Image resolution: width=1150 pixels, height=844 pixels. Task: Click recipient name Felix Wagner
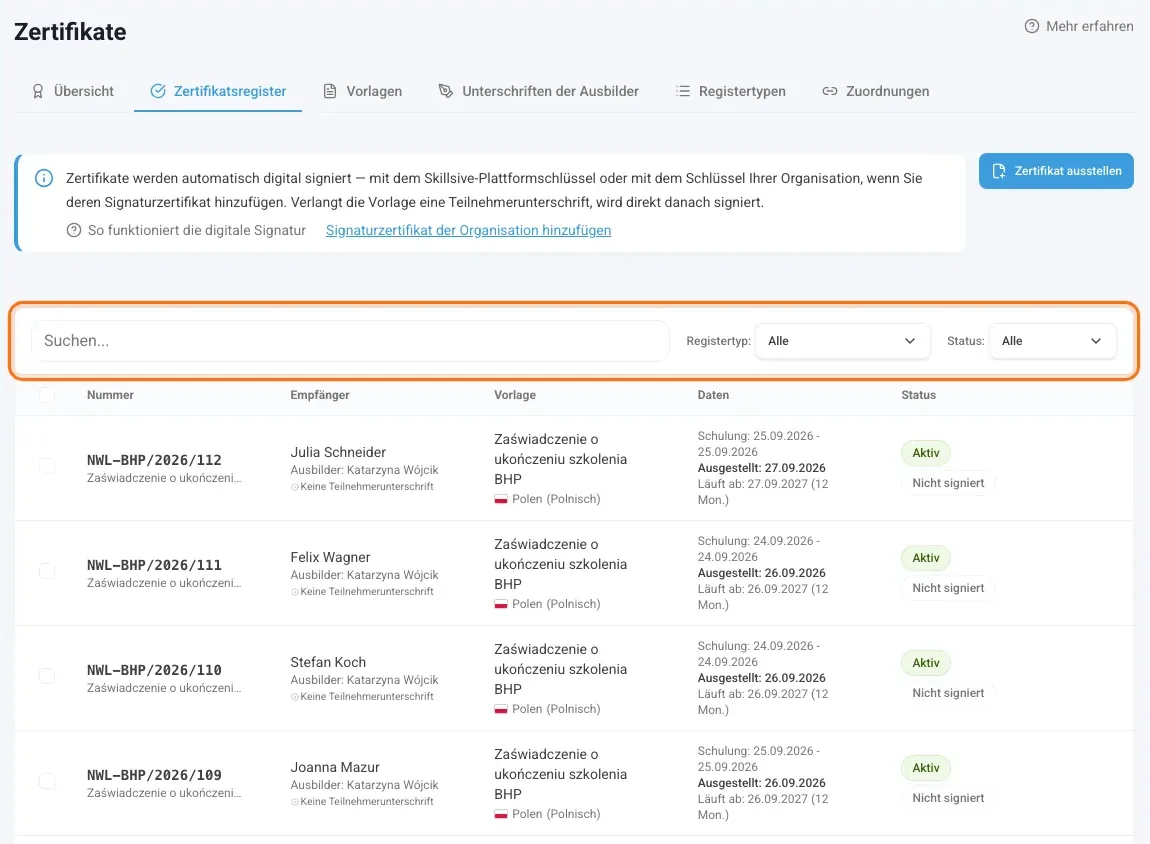[330, 557]
